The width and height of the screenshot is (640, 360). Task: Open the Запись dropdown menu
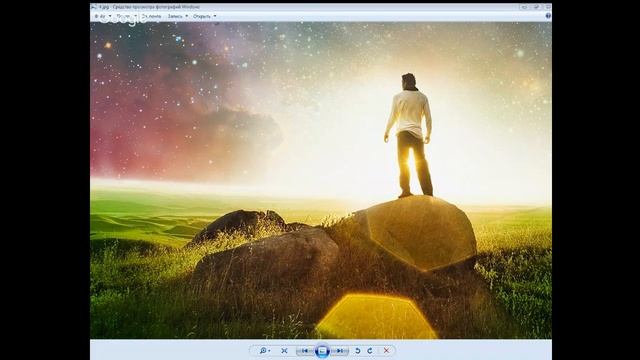178,16
